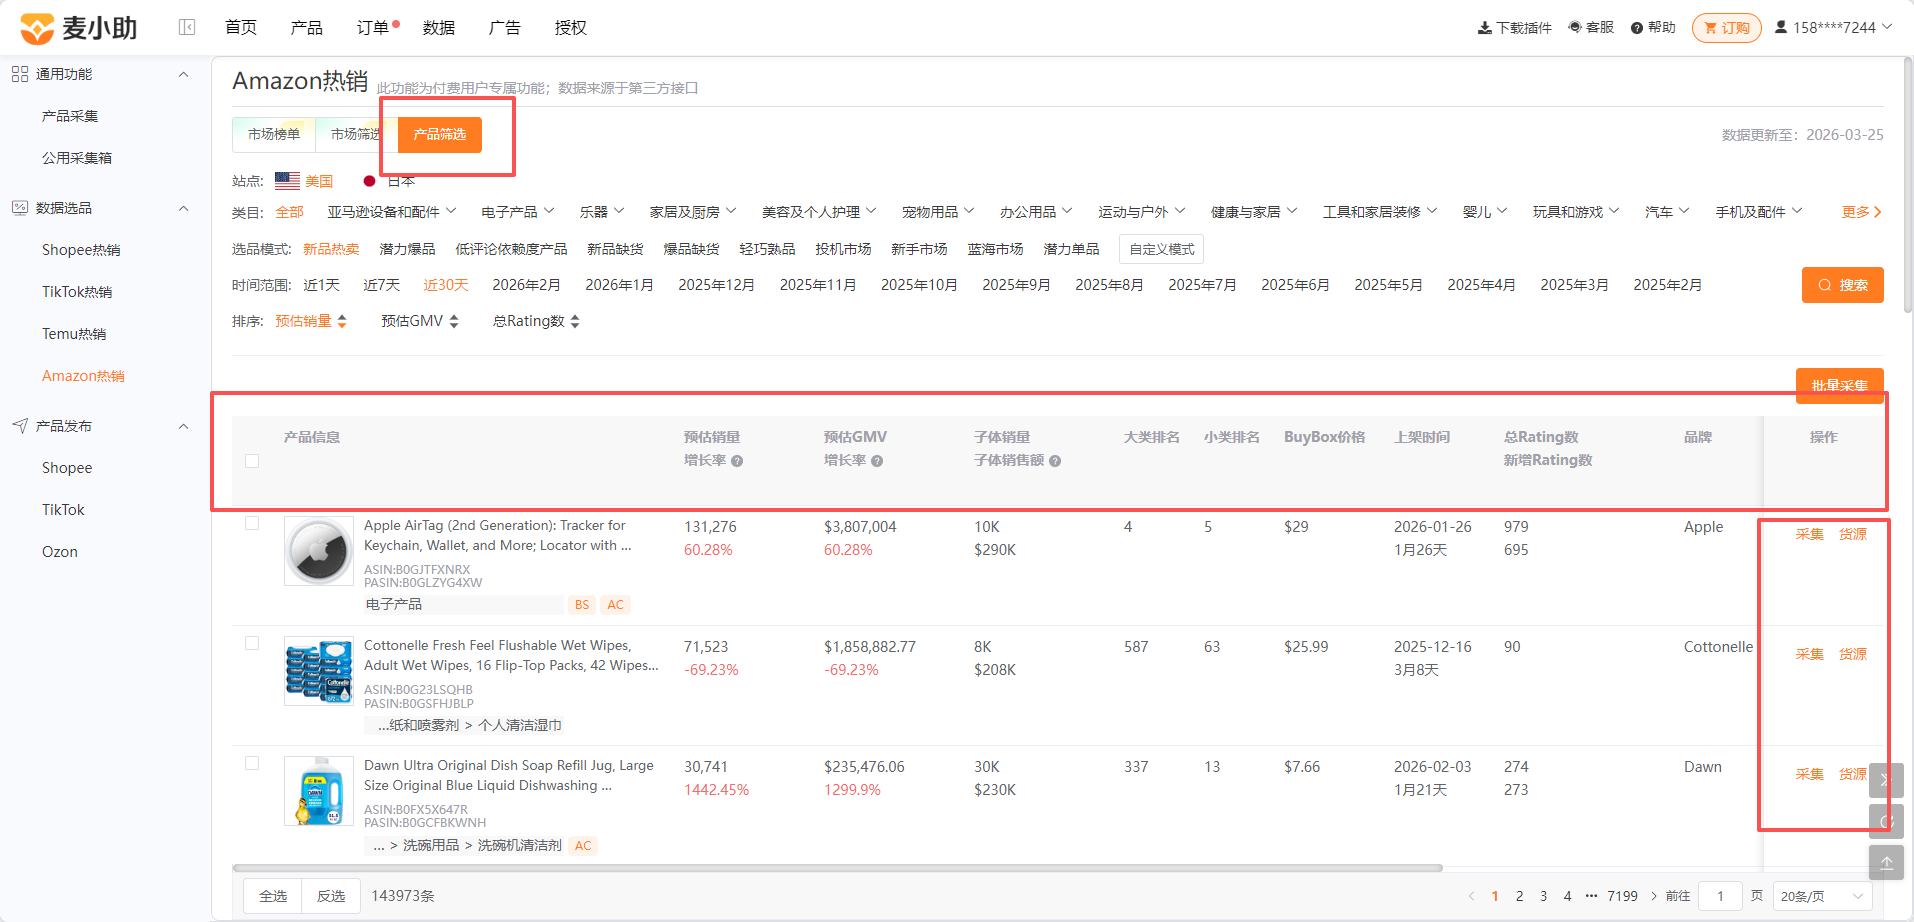Collapse the sidebar with the toggle icon

pyautogui.click(x=187, y=27)
